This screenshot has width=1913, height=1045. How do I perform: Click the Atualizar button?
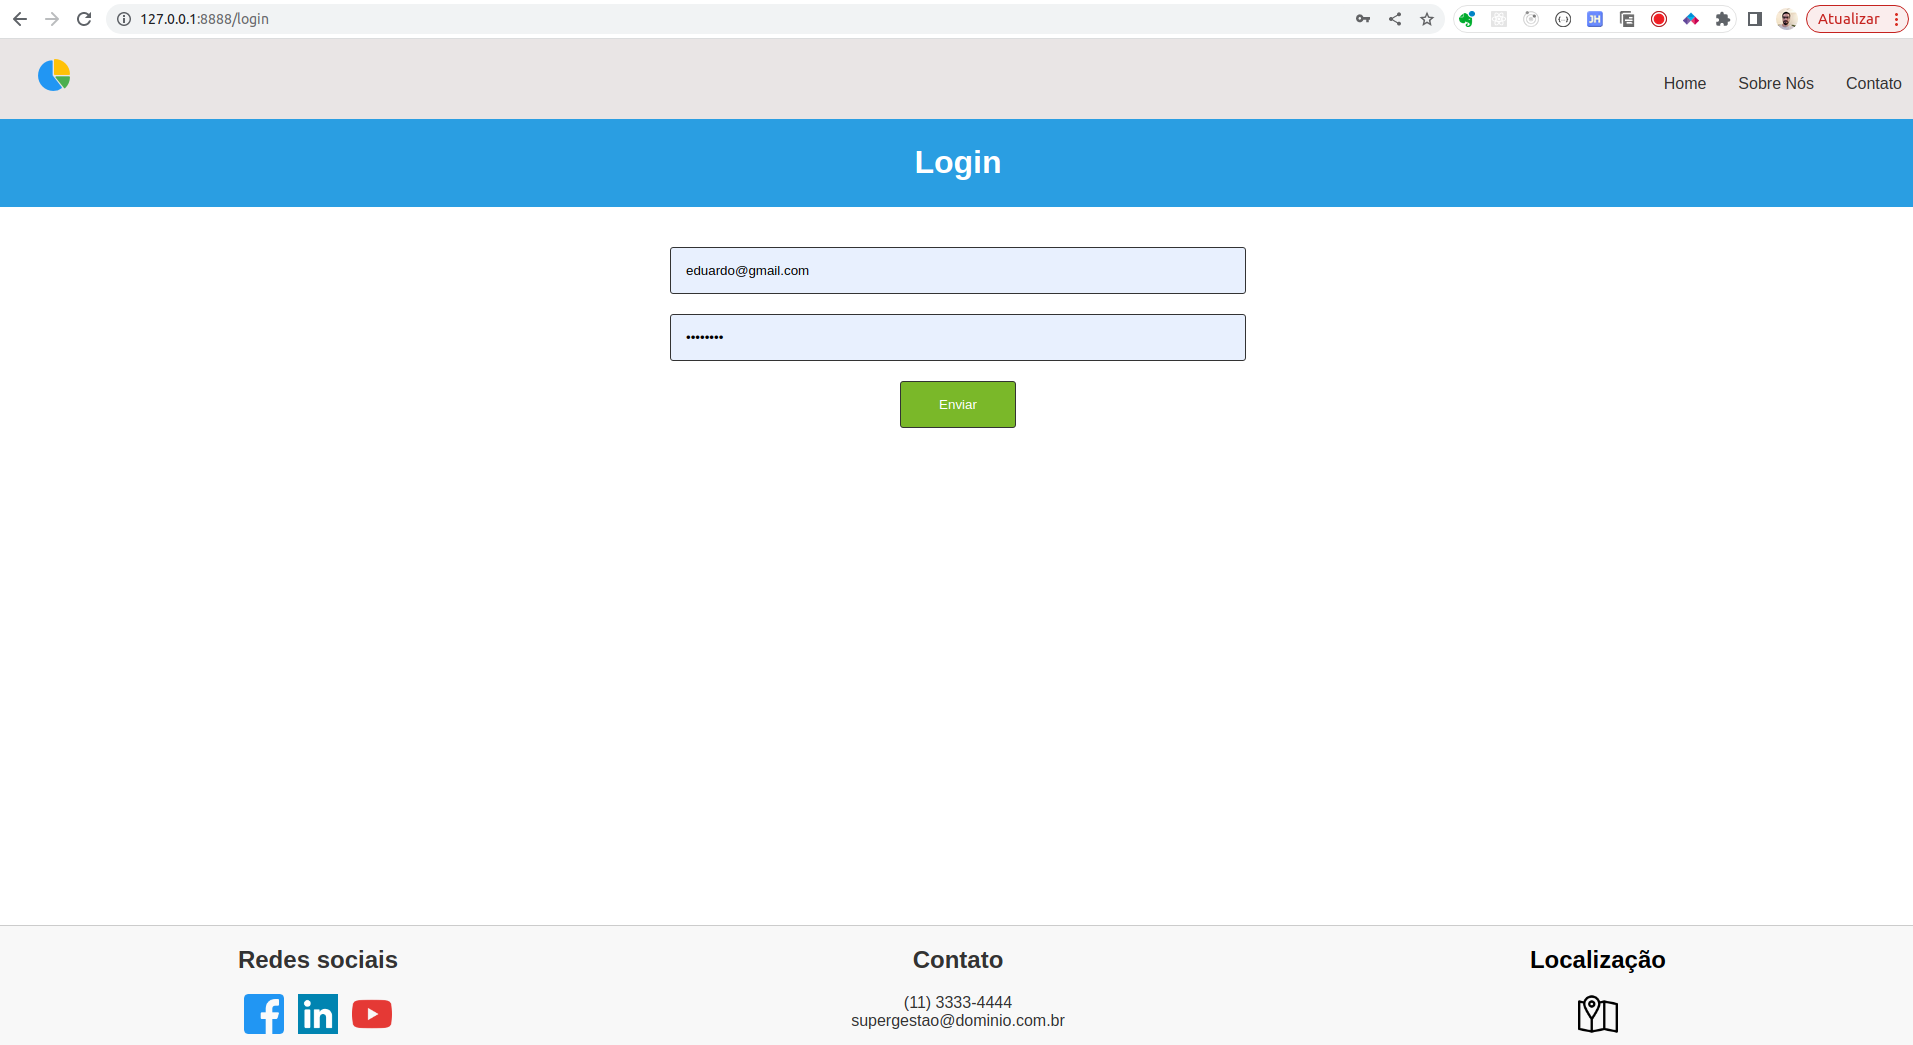1853,18
